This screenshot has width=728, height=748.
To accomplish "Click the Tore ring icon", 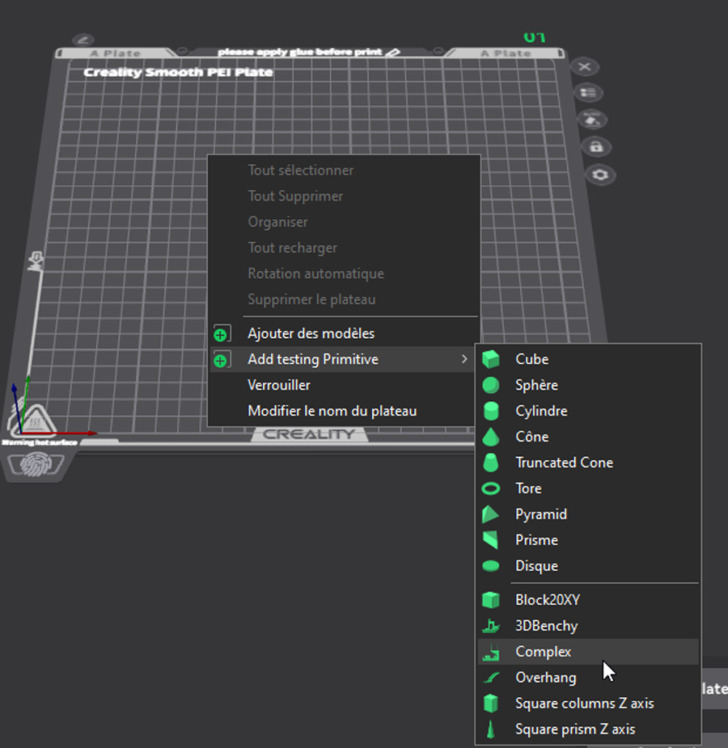I will (490, 488).
